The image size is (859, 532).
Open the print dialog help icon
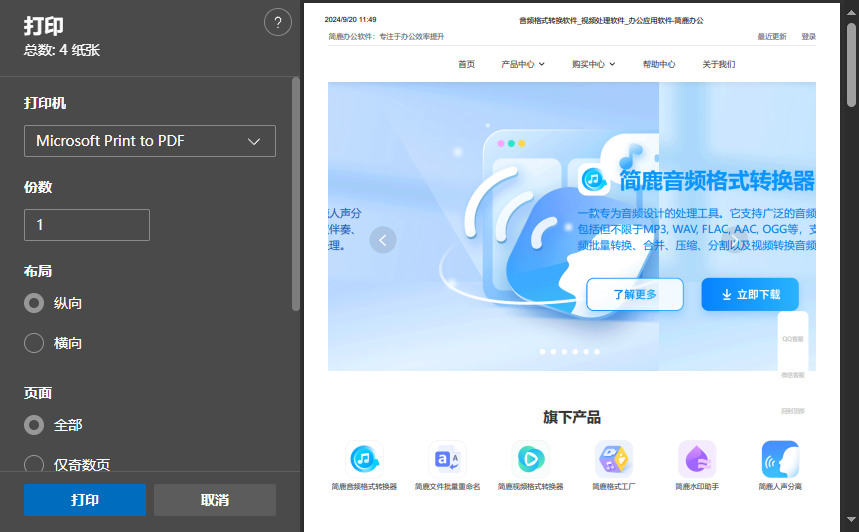point(278,22)
